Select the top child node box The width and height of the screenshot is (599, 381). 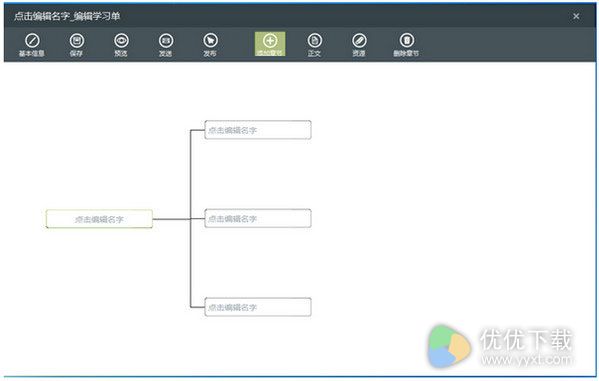(258, 130)
